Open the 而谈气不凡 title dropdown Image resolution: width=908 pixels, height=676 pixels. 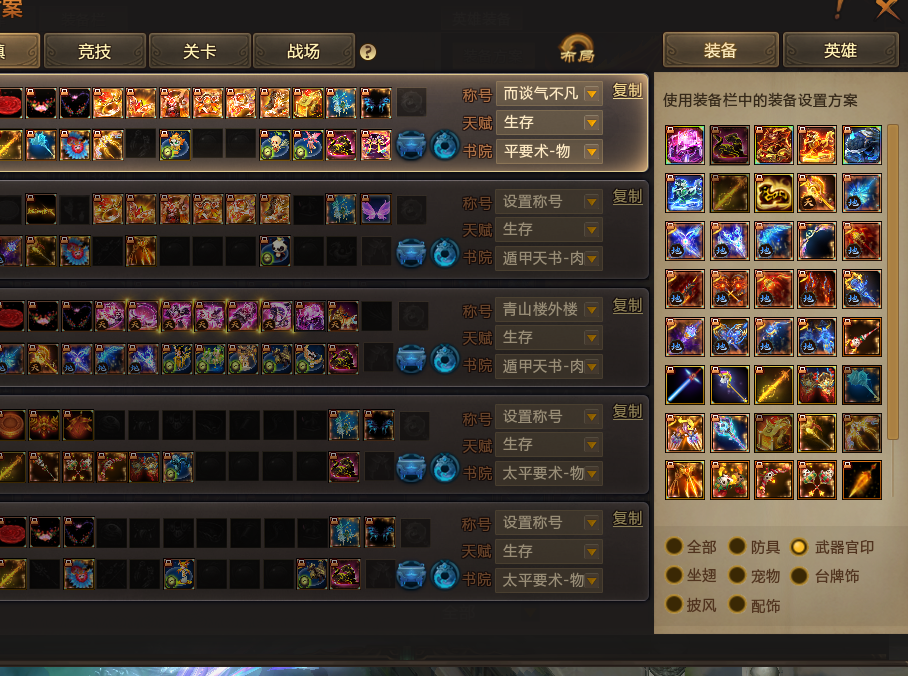[549, 94]
